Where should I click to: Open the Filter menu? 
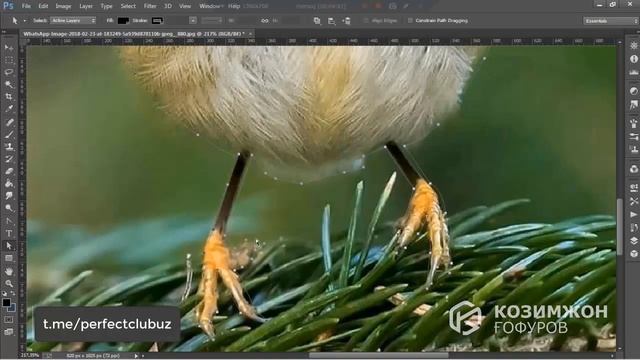150,6
